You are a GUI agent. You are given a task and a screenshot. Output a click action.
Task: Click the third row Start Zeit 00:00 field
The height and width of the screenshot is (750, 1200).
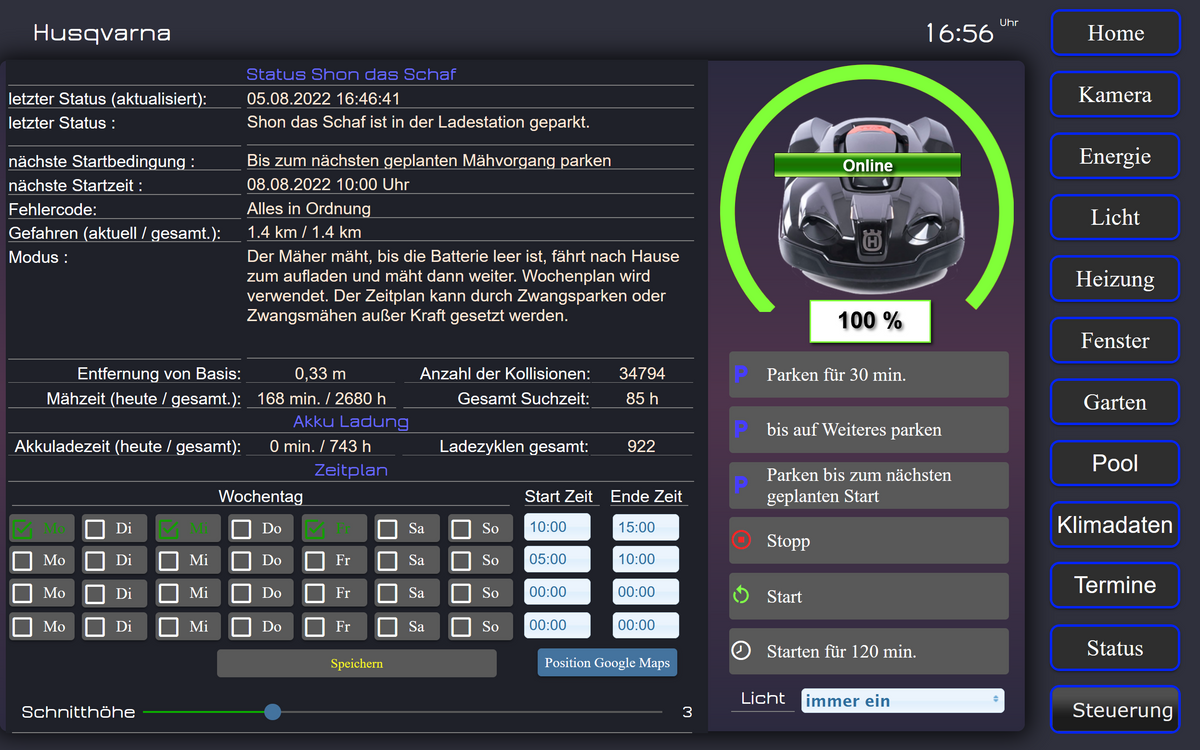pos(557,592)
